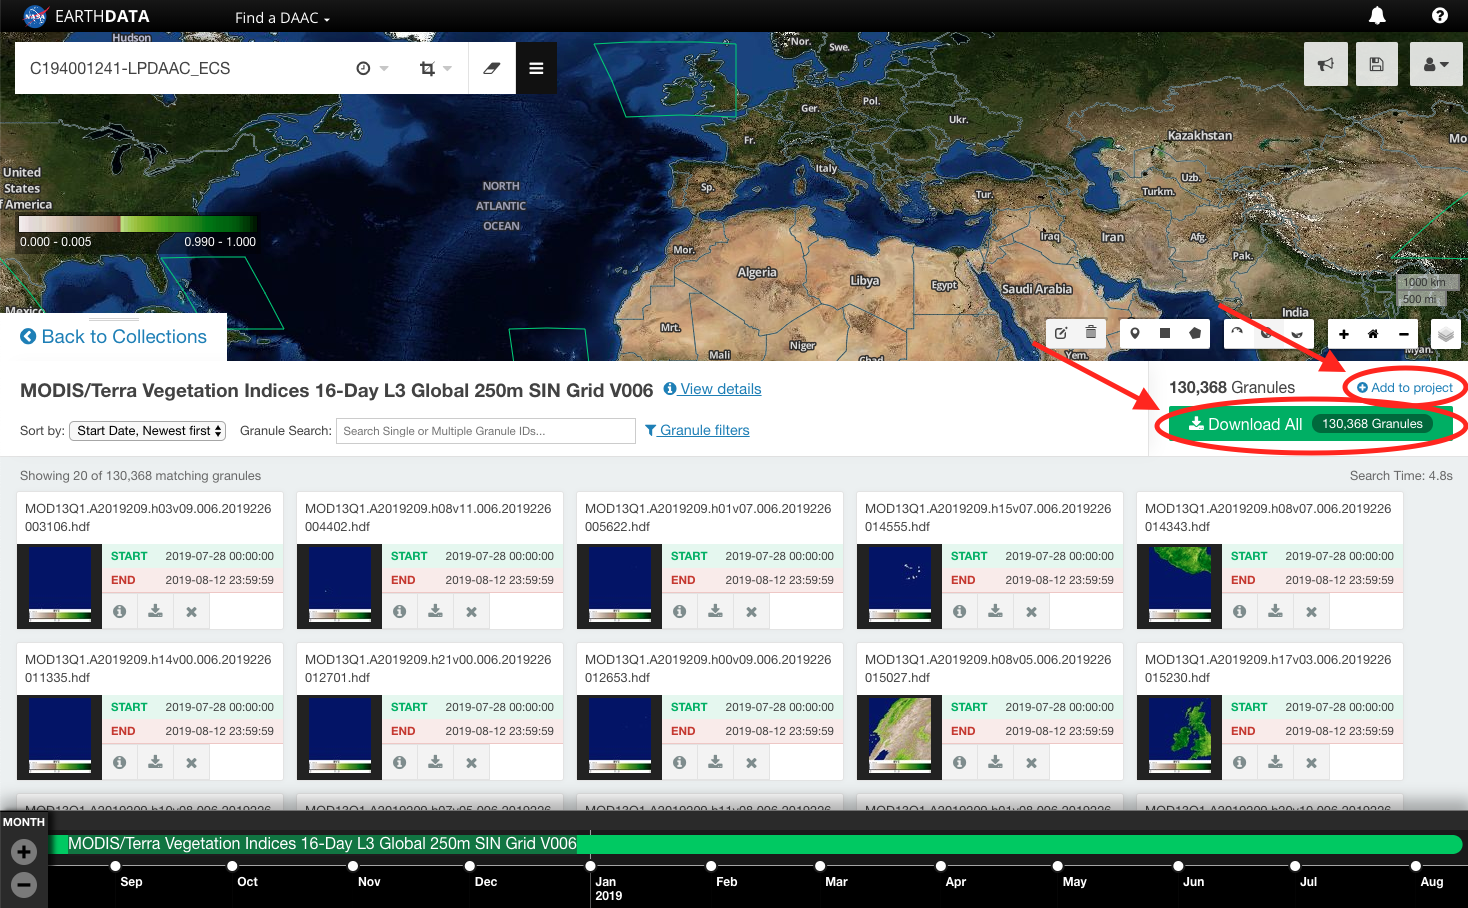Switch to South Polar projection
This screenshot has width=1468, height=908.
[x=1297, y=333]
